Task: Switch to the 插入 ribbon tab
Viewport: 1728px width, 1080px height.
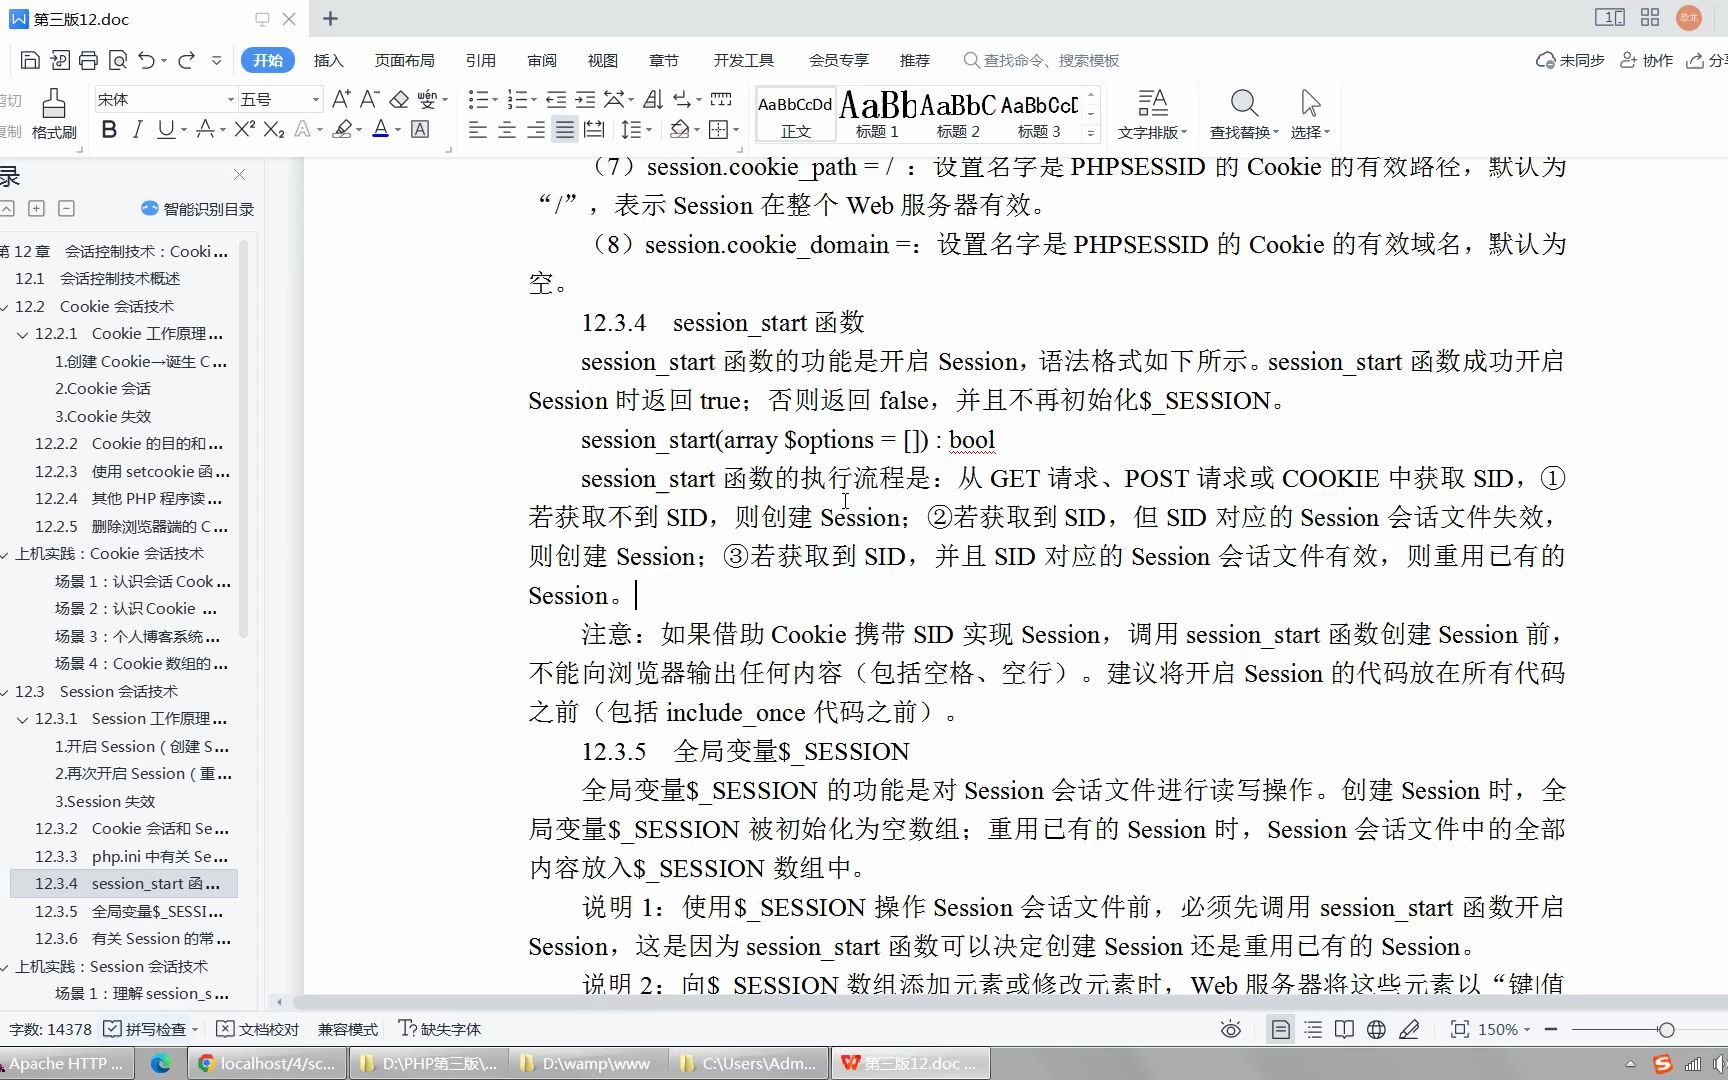Action: point(329,60)
